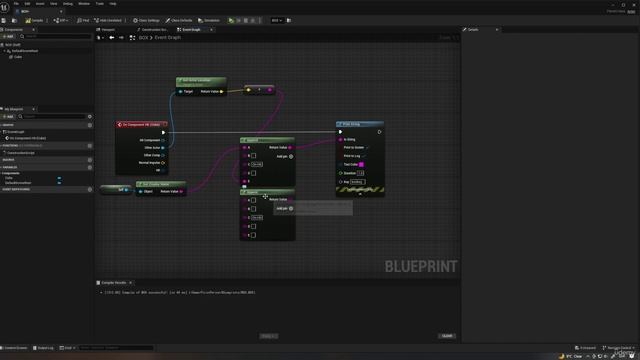Toggle Print to Log checkbox
The image size is (640, 360).
363,156
